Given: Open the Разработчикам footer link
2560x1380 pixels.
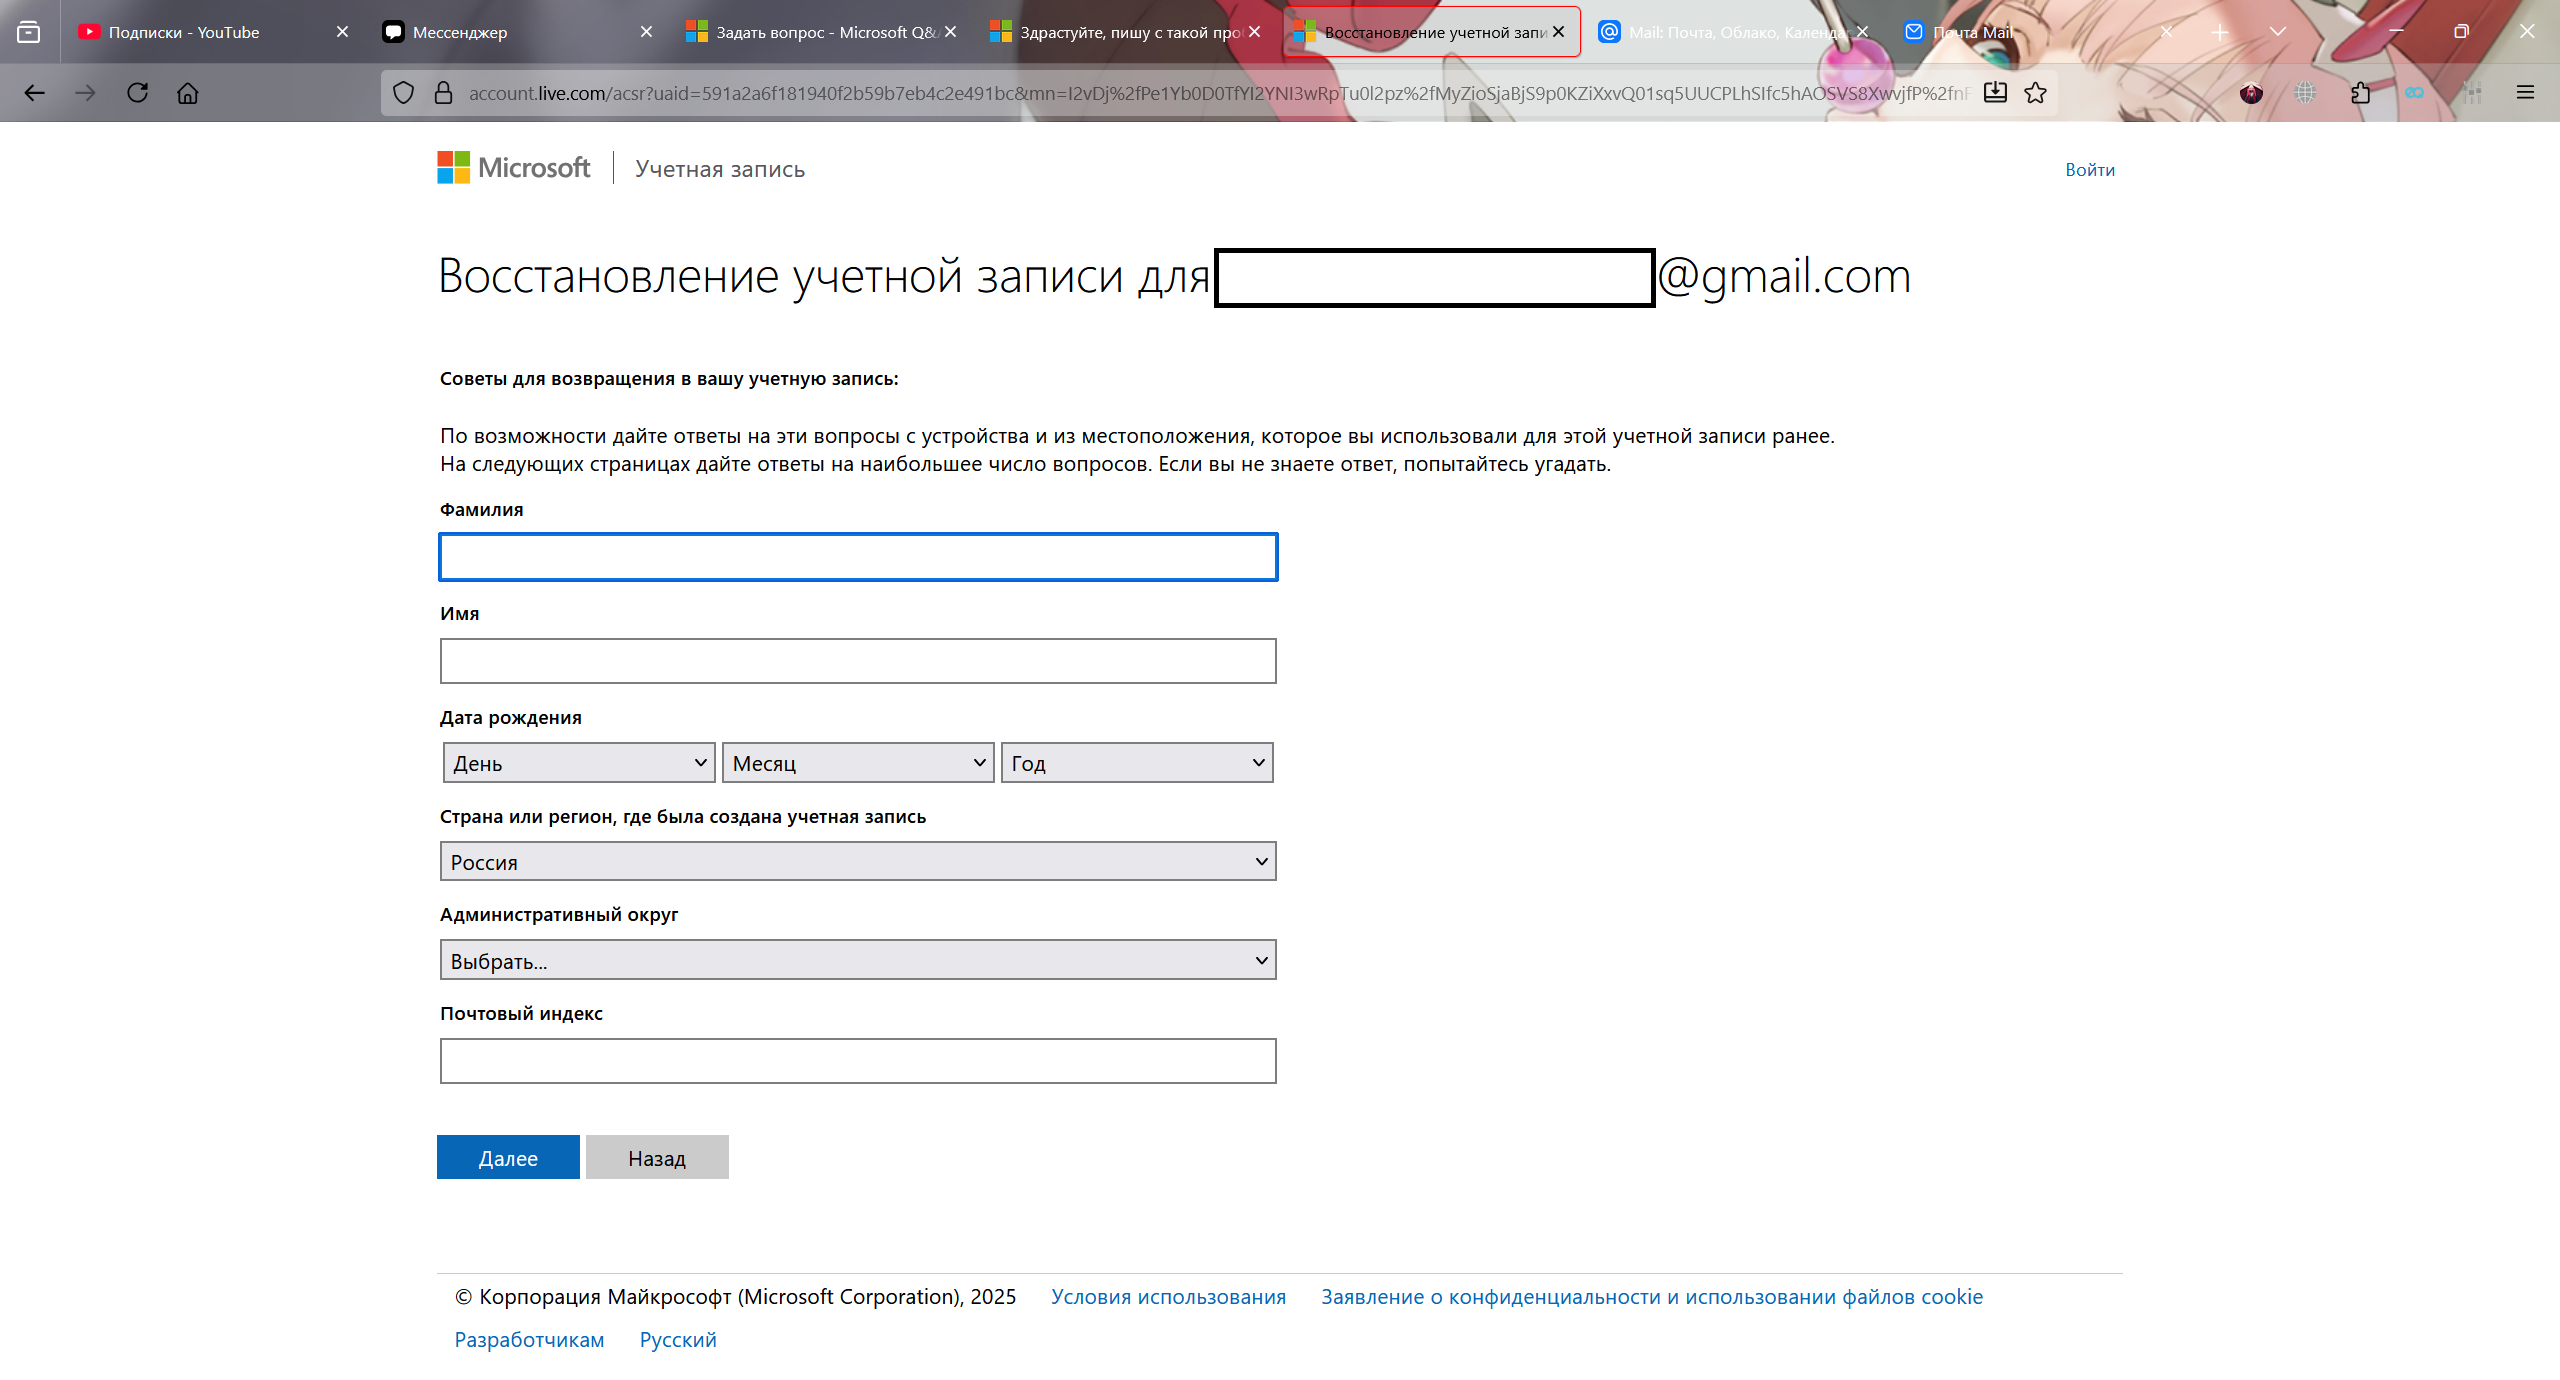Looking at the screenshot, I should click(529, 1340).
